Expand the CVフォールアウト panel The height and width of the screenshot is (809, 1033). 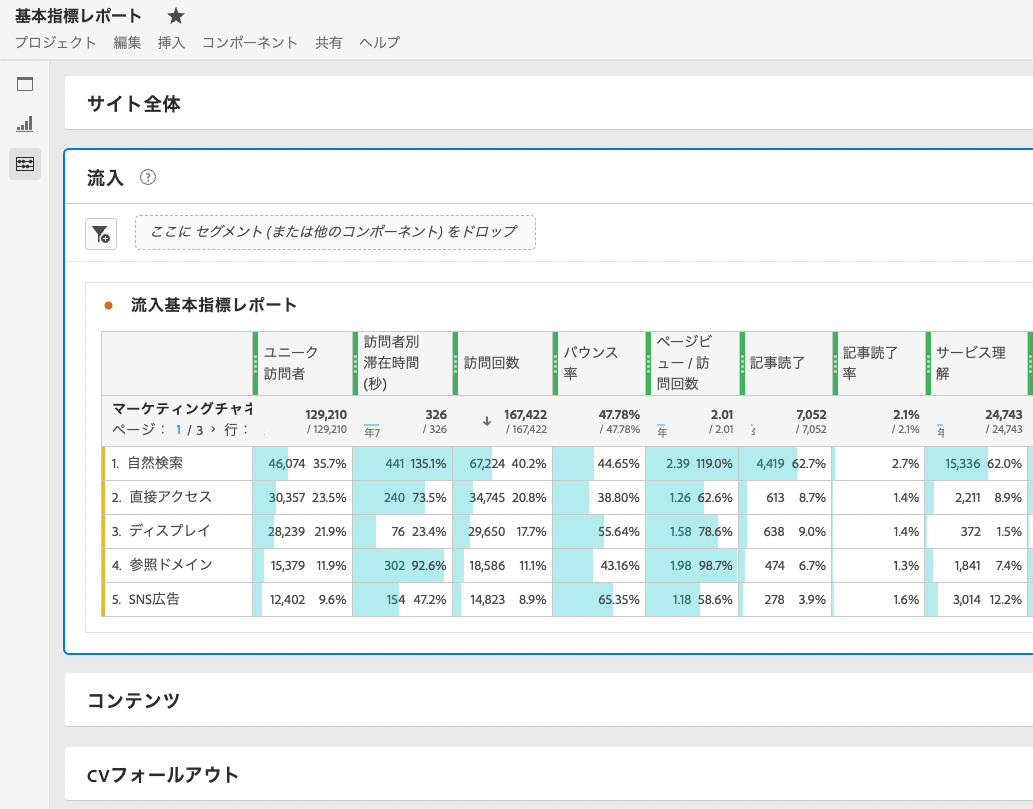pos(163,775)
